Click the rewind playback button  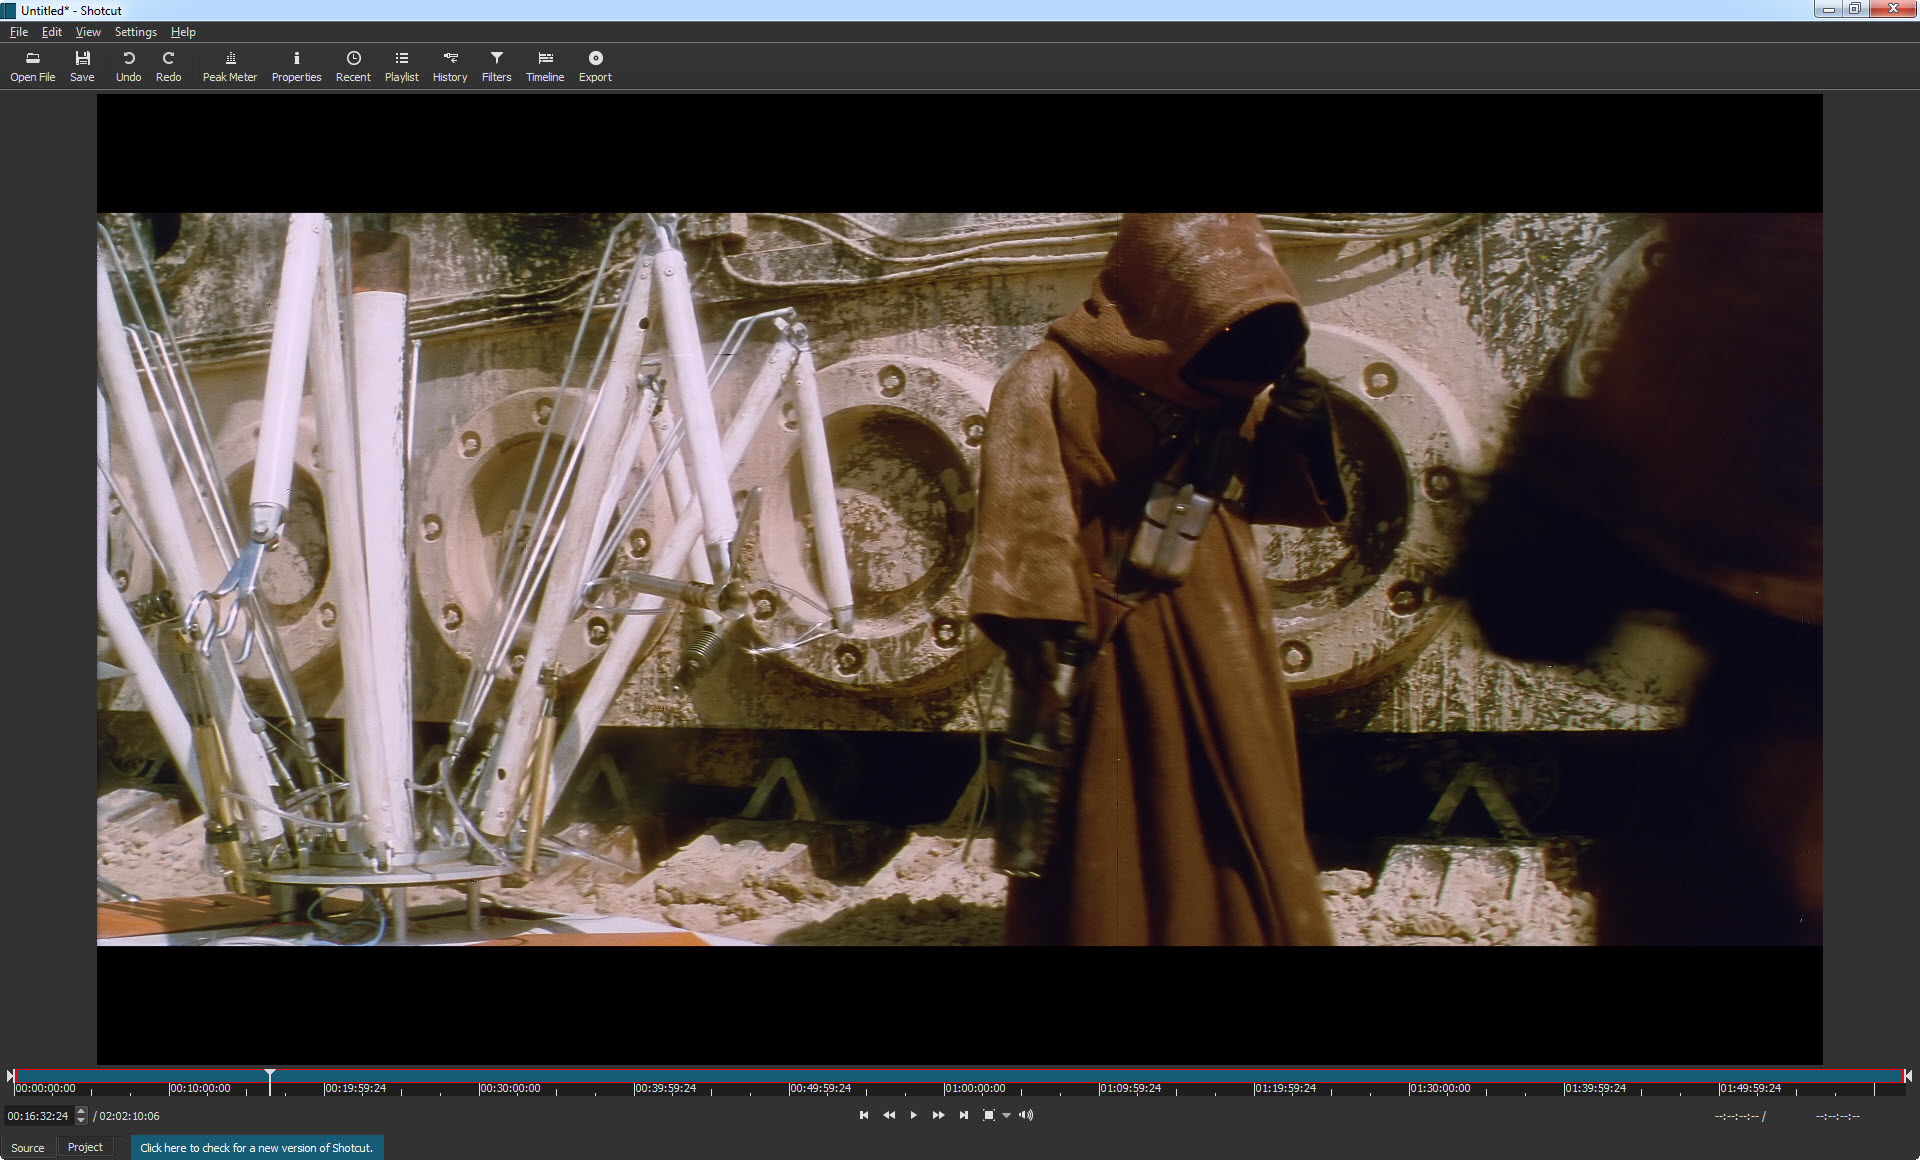889,1115
